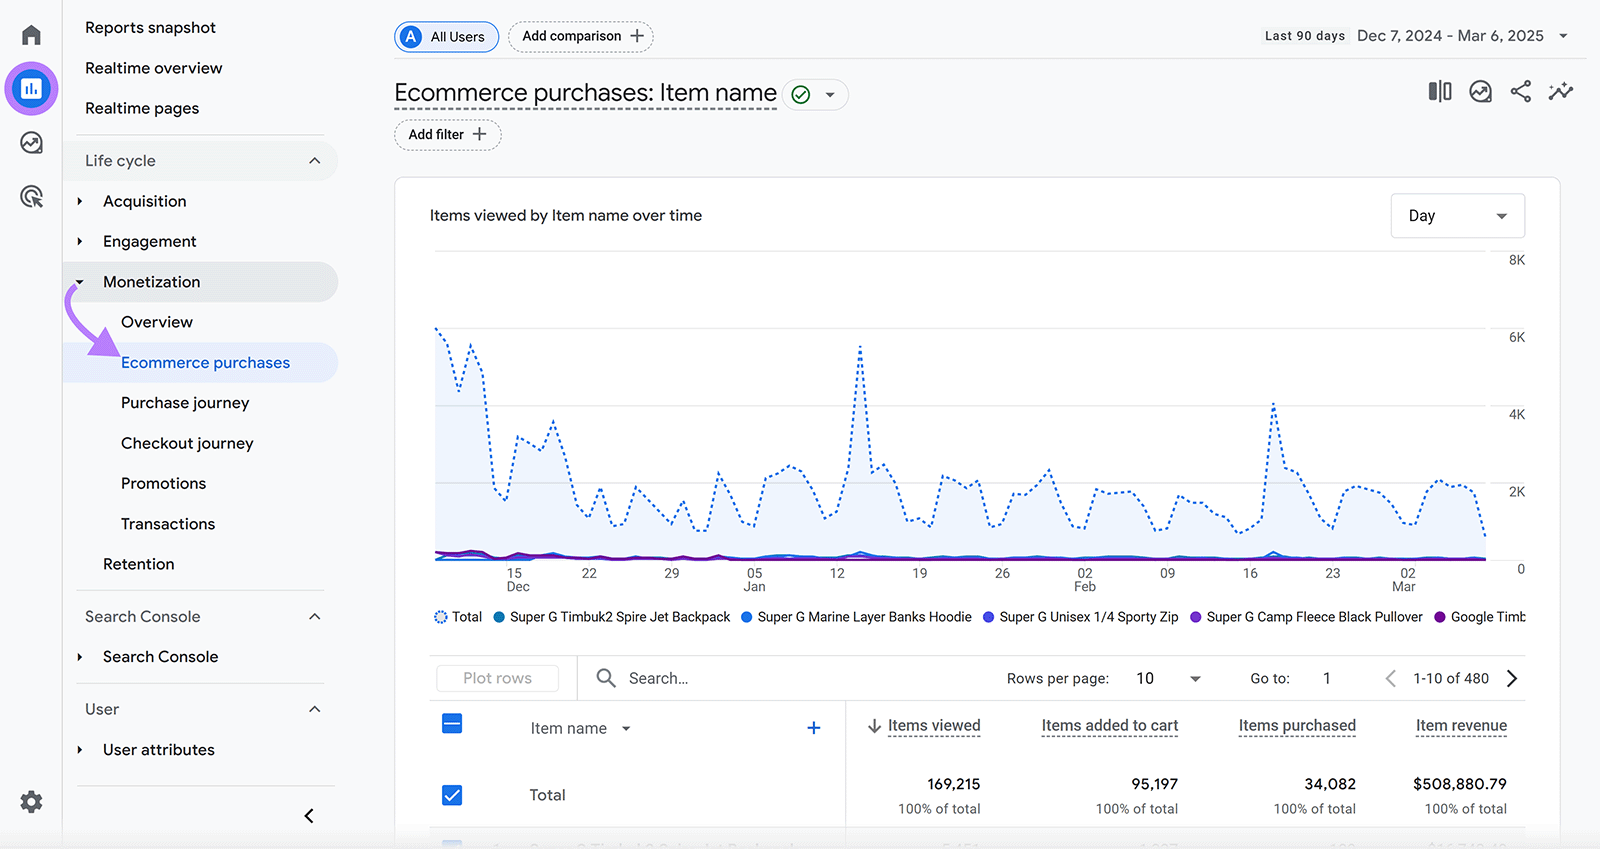Open the Day granularity dropdown
The height and width of the screenshot is (849, 1600).
pyautogui.click(x=1457, y=216)
